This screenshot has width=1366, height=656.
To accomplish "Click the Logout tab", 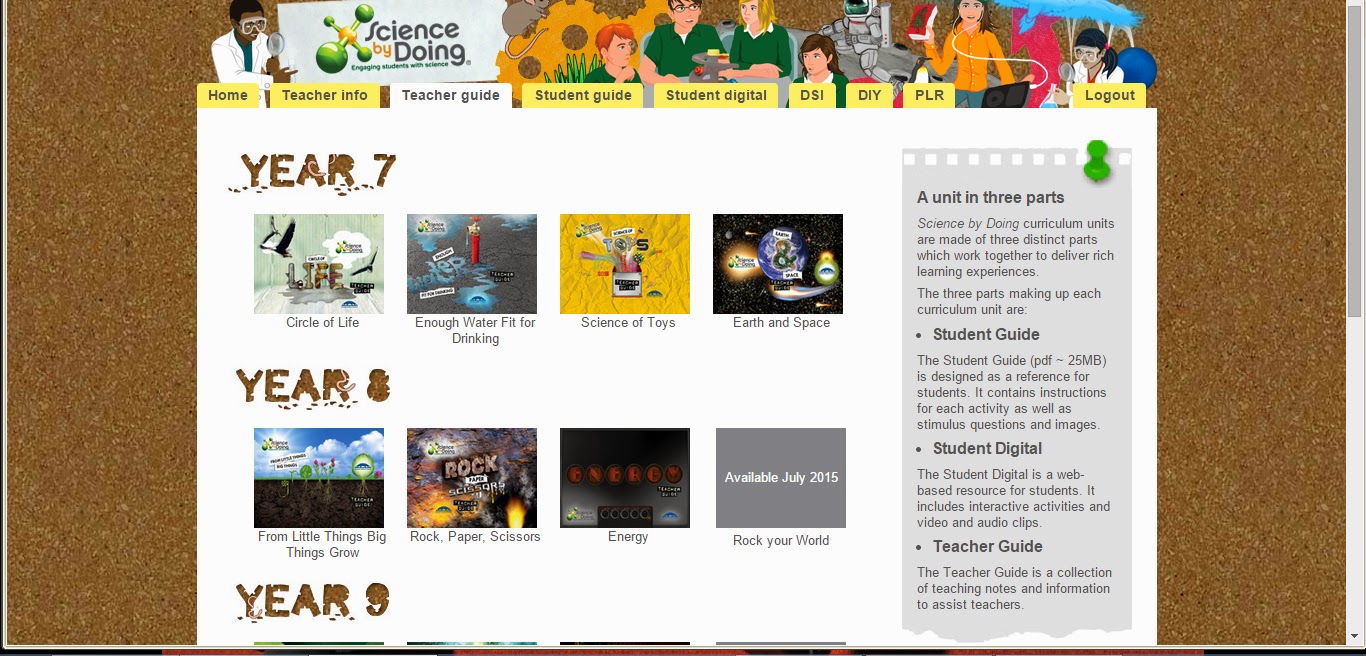I will 1110,96.
